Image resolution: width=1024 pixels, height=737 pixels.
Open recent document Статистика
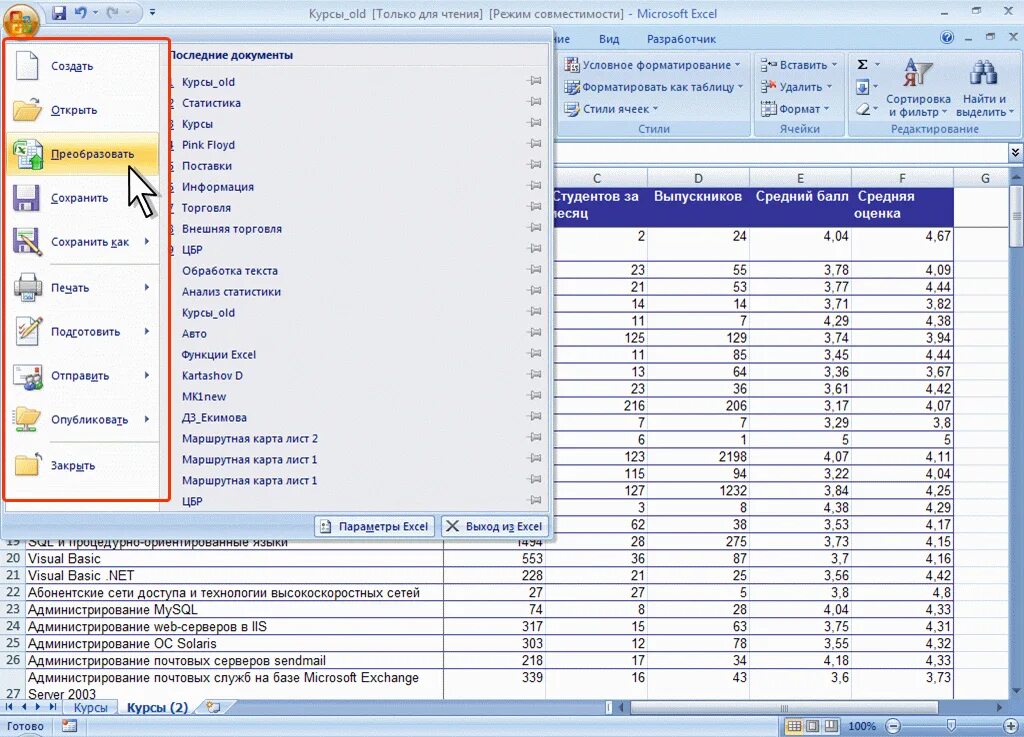click(x=211, y=103)
